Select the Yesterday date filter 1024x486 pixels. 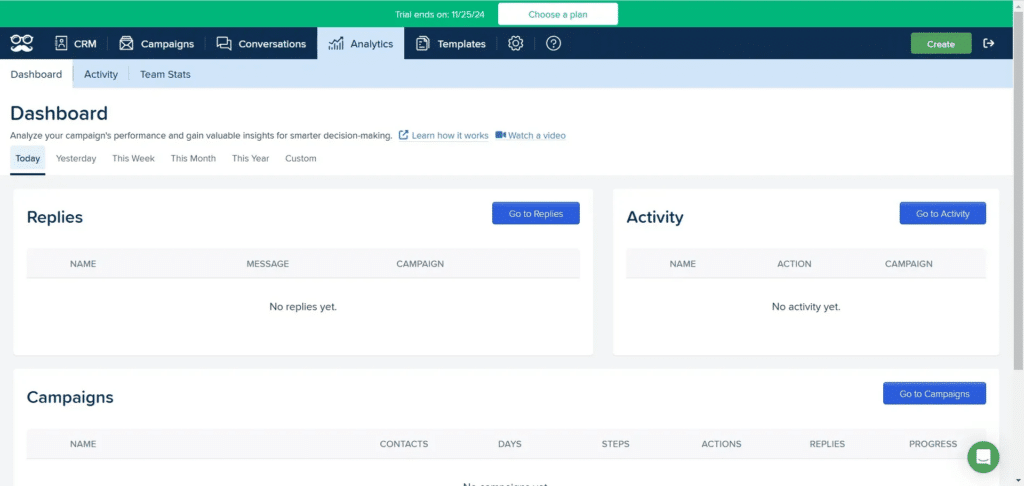[76, 158]
